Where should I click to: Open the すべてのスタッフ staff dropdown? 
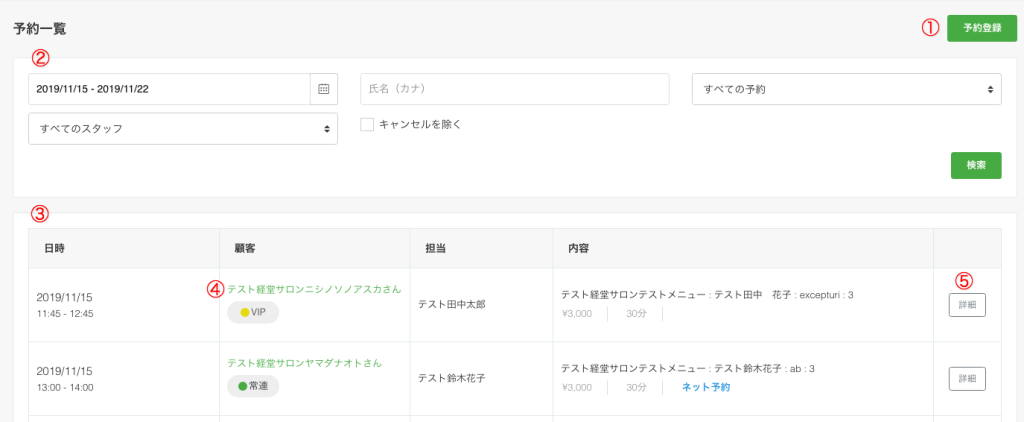(x=183, y=129)
